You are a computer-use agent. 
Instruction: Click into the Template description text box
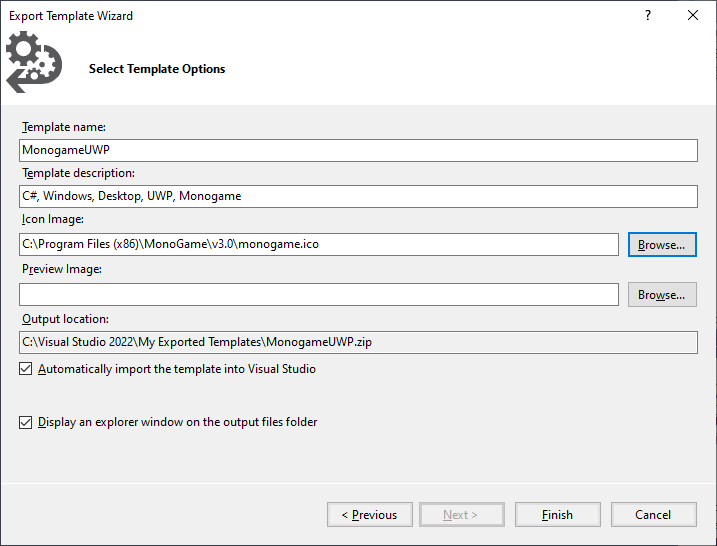[x=358, y=196]
